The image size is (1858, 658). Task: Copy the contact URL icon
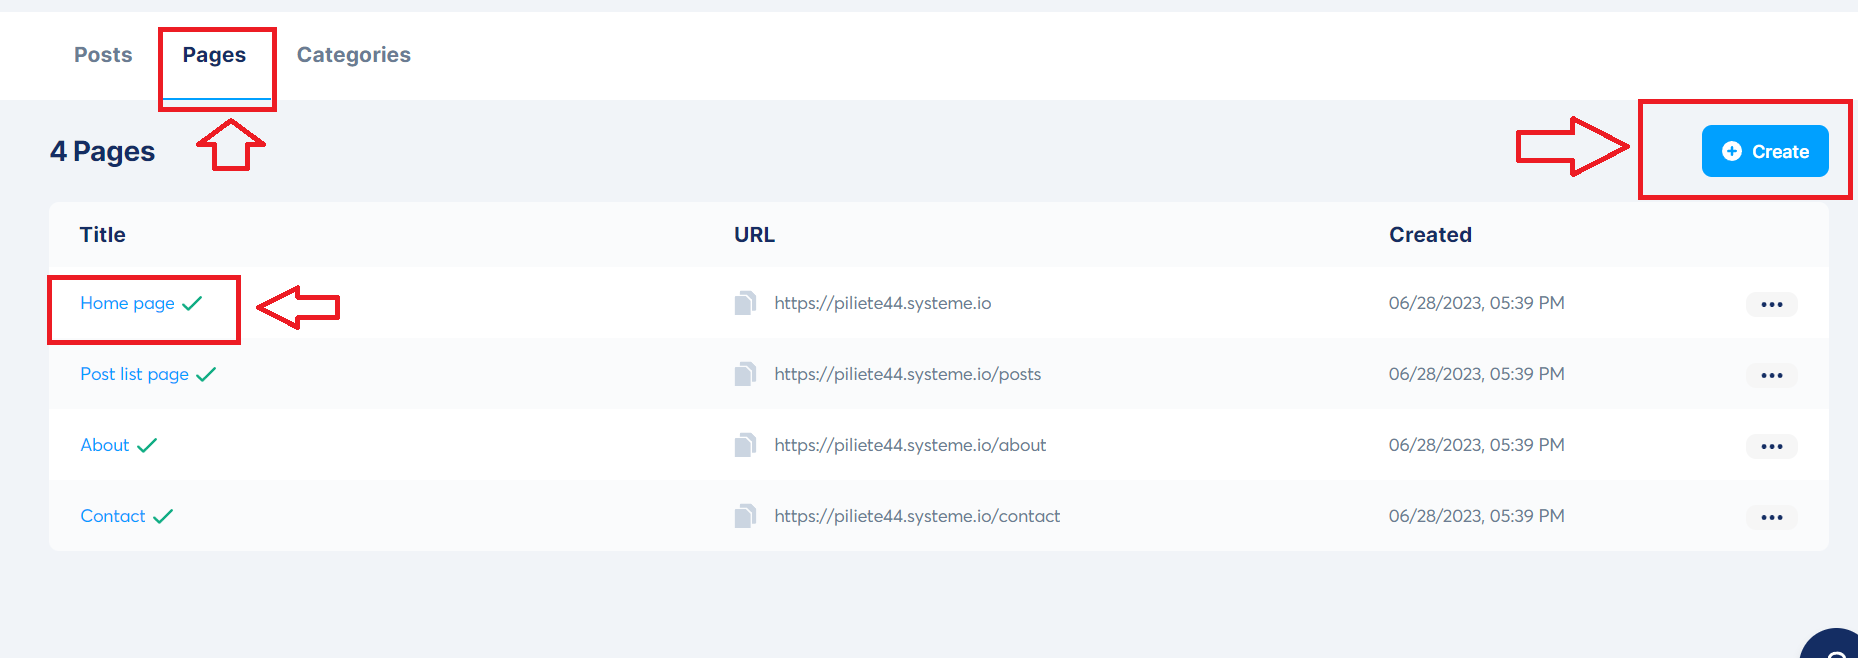tap(745, 516)
